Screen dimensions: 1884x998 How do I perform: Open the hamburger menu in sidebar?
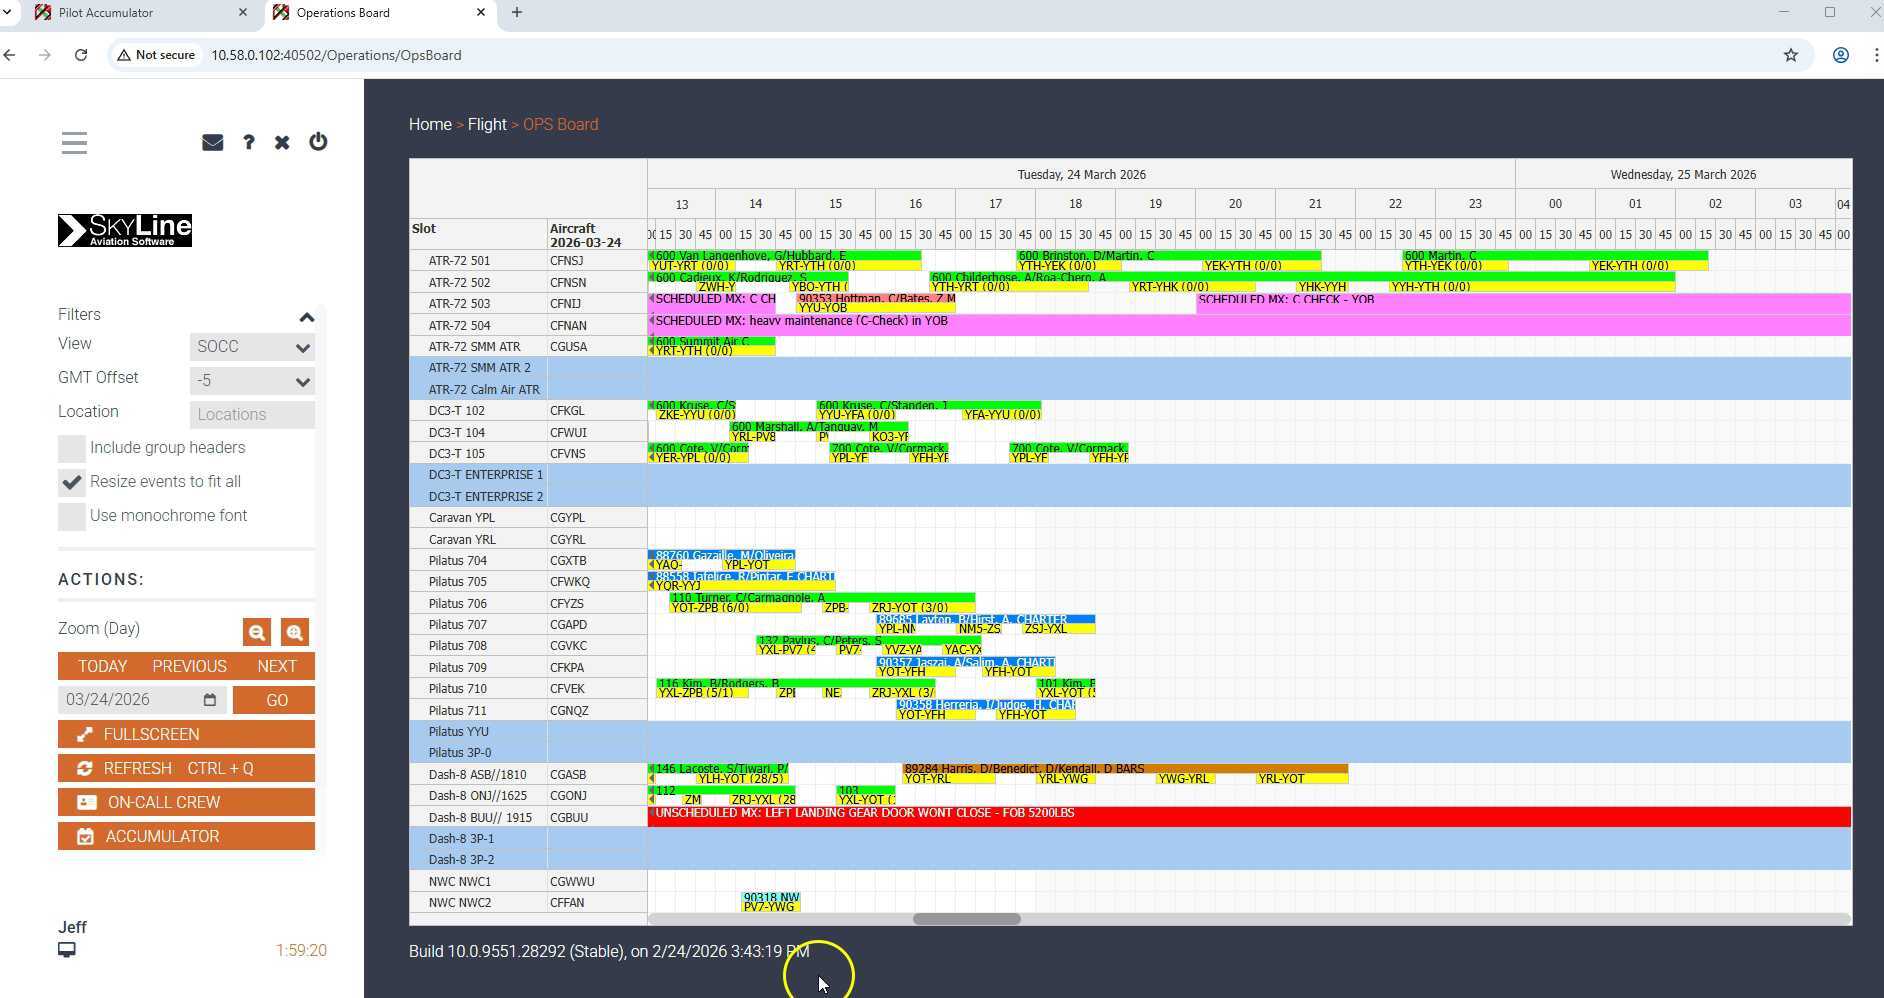click(74, 143)
